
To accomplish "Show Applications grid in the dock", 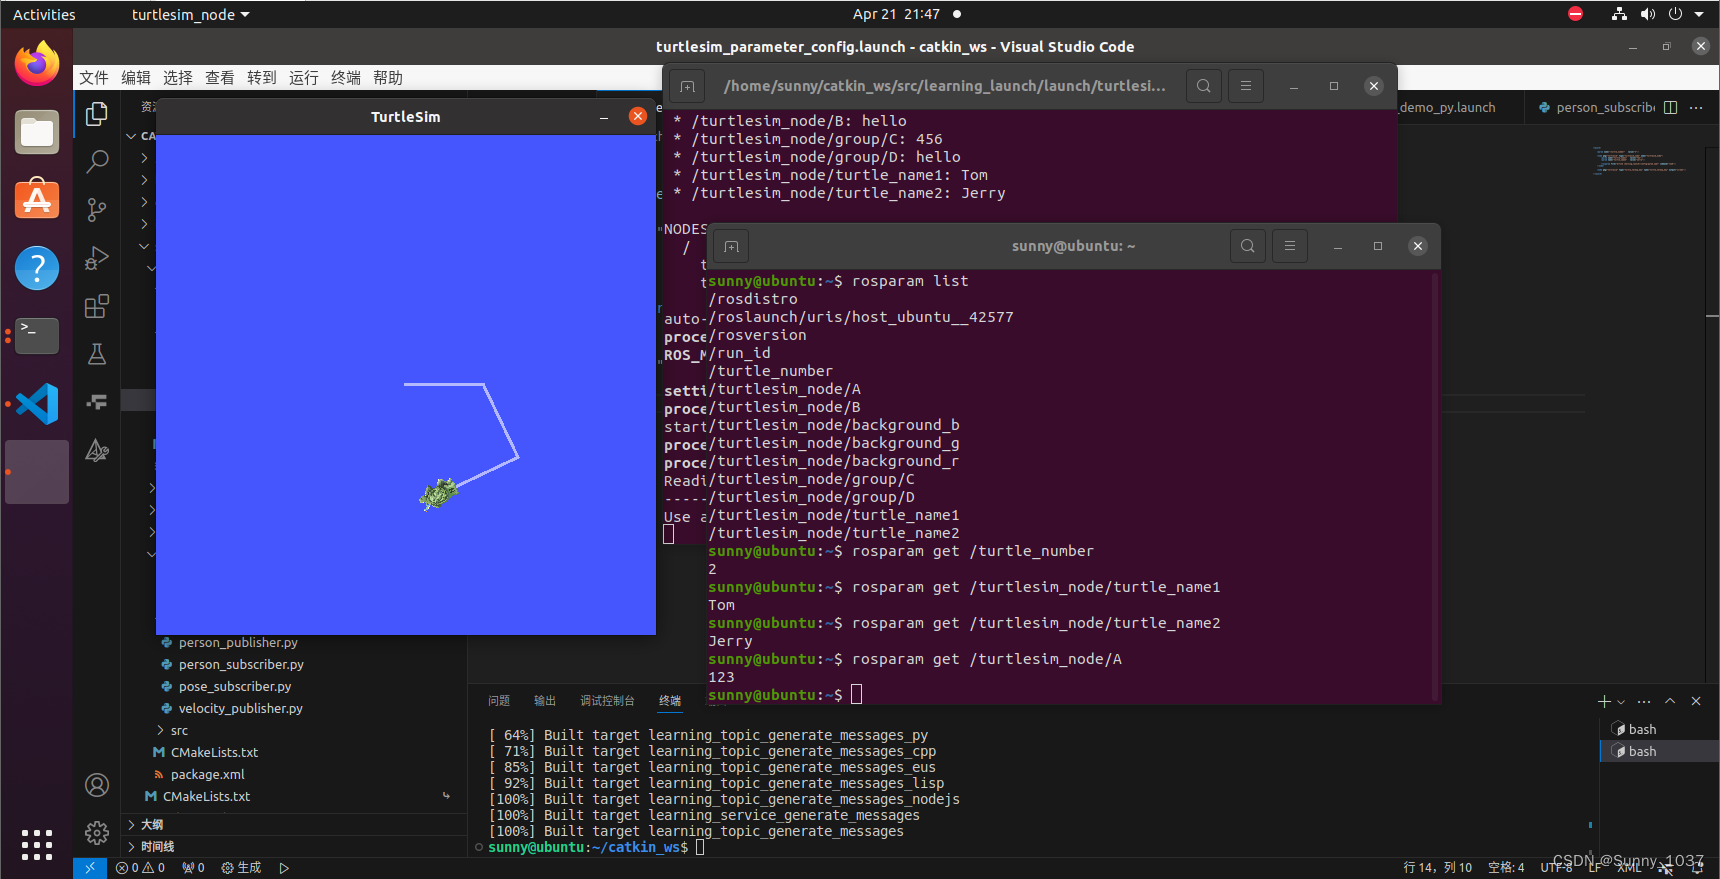I will pyautogui.click(x=37, y=845).
